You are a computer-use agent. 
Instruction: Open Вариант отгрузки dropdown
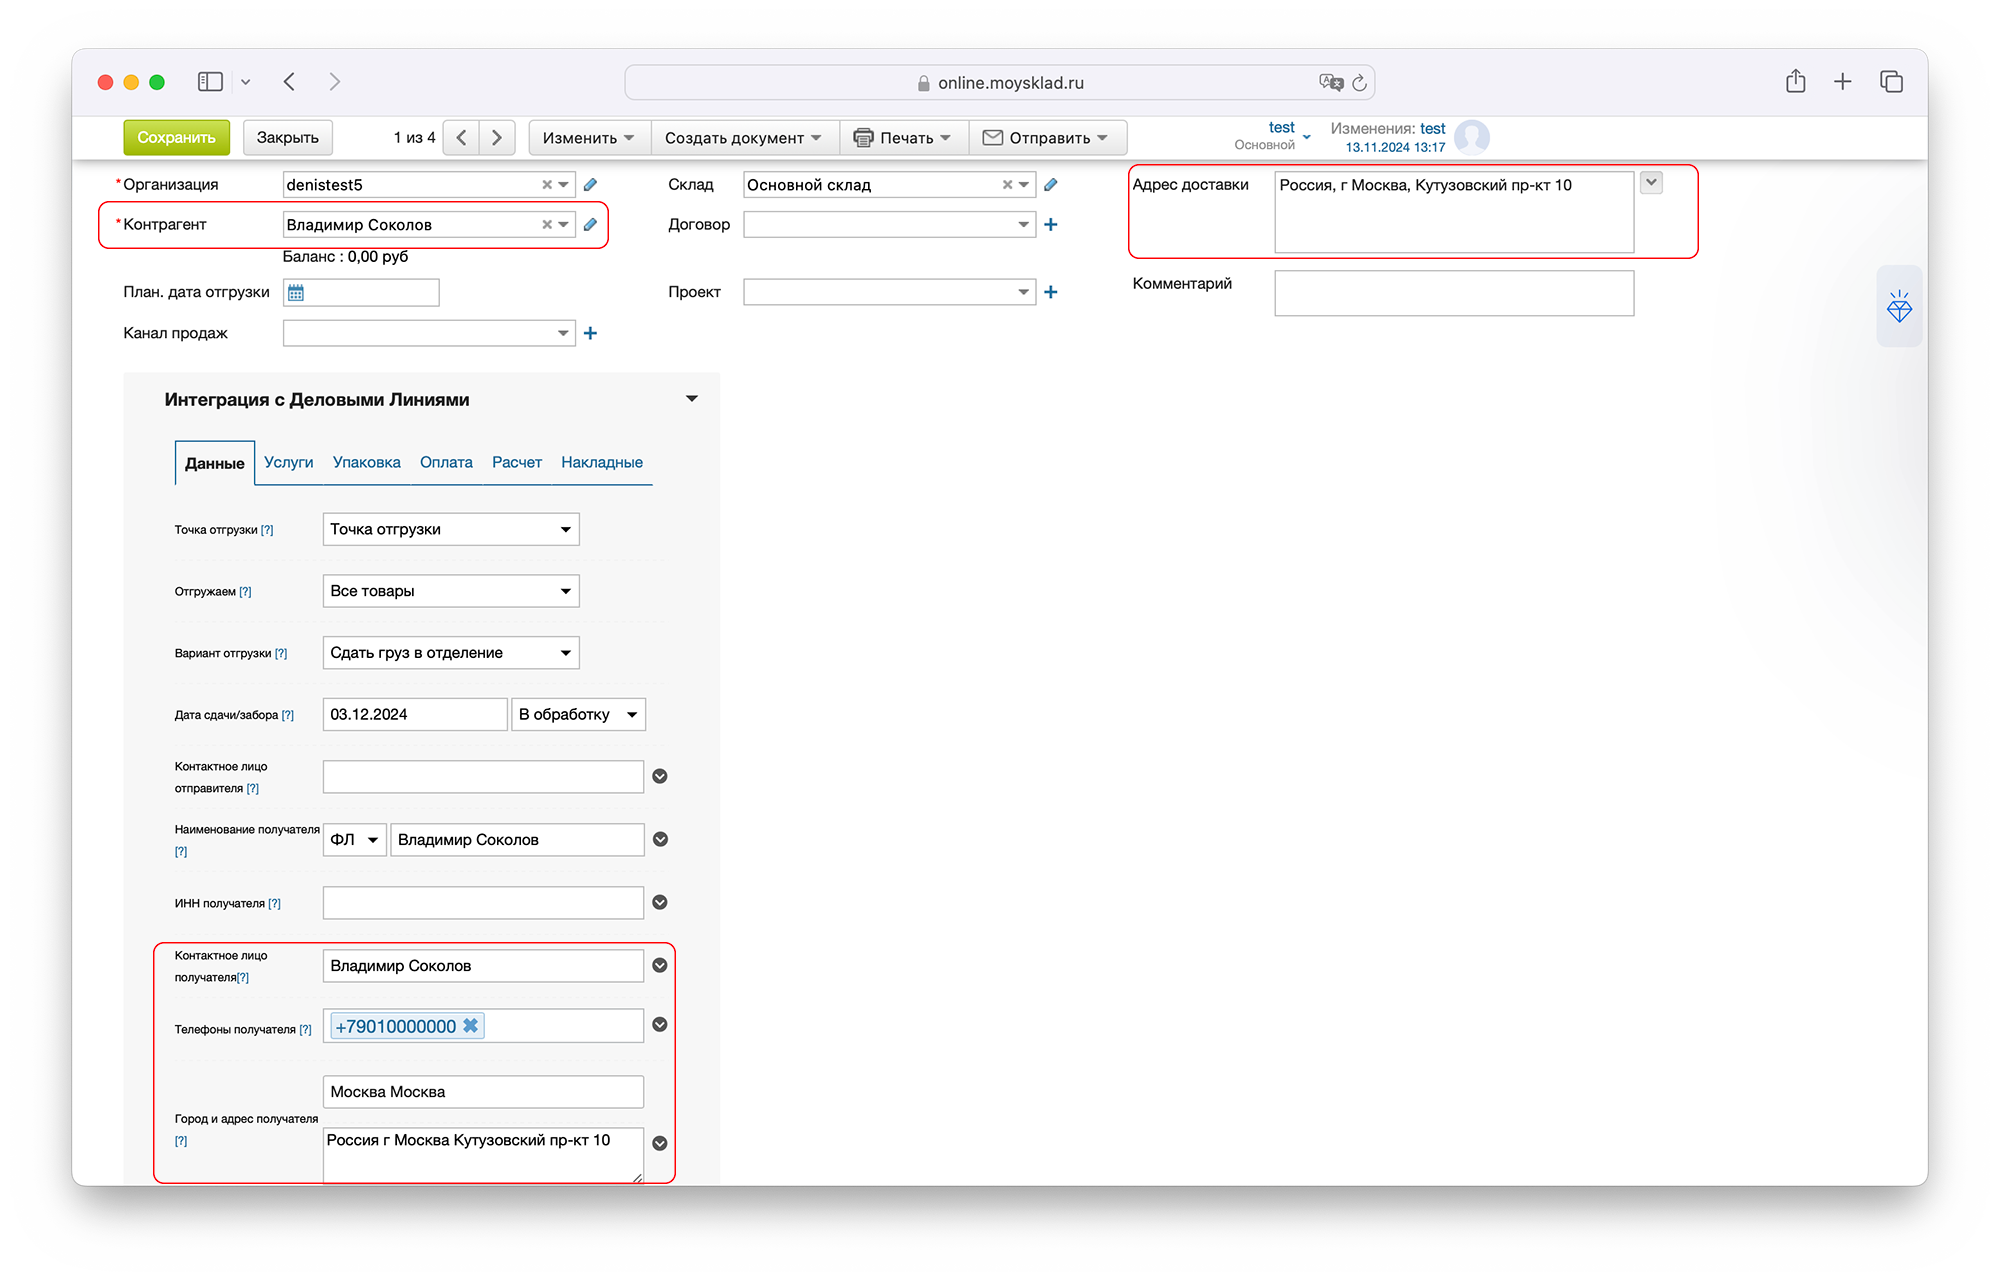click(450, 653)
